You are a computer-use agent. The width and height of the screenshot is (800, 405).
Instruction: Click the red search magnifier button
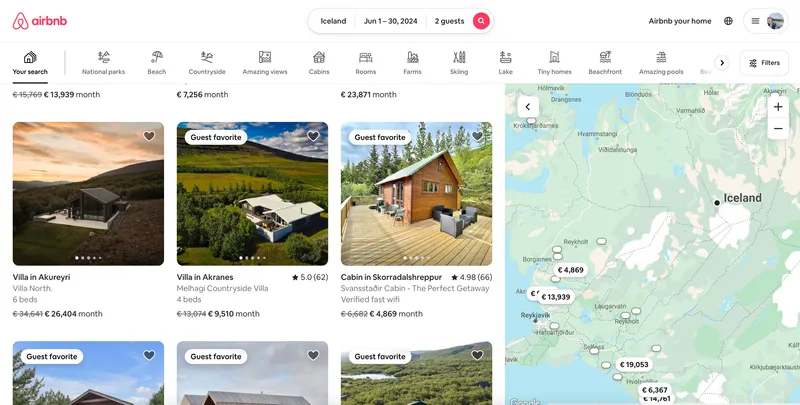481,21
